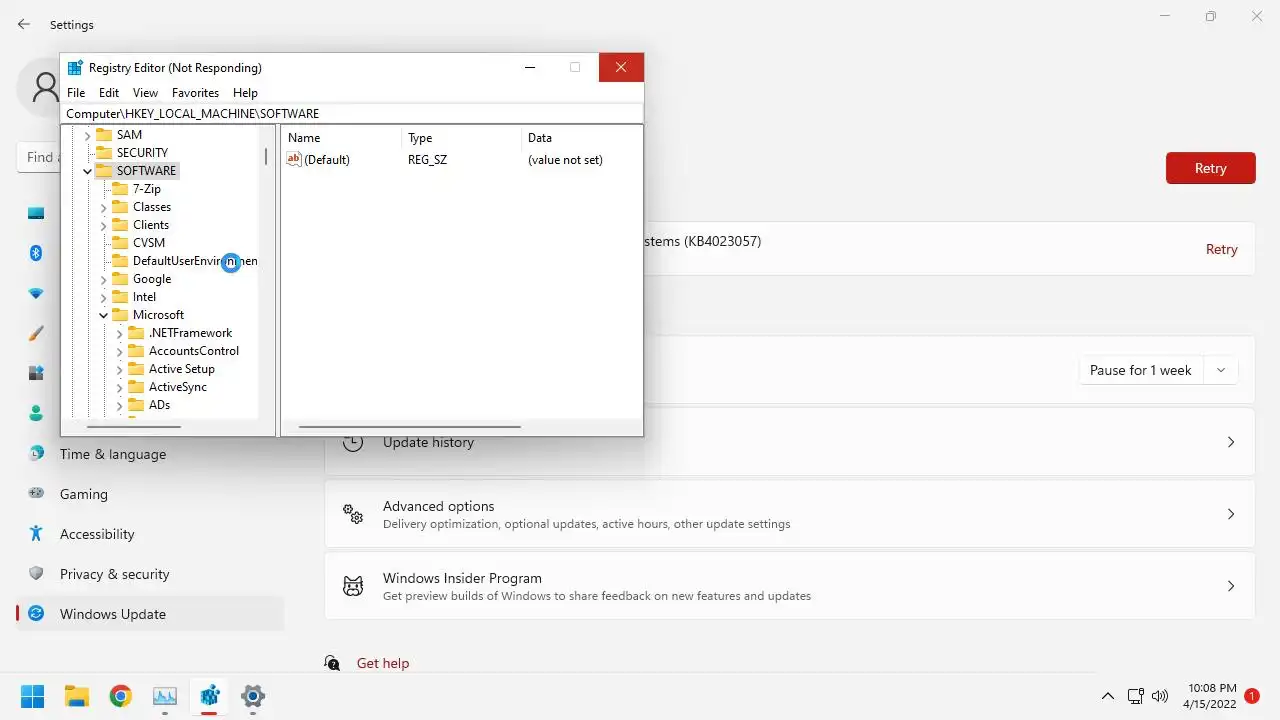Open the Favorites menu in Registry Editor
The image size is (1280, 720).
pos(195,92)
